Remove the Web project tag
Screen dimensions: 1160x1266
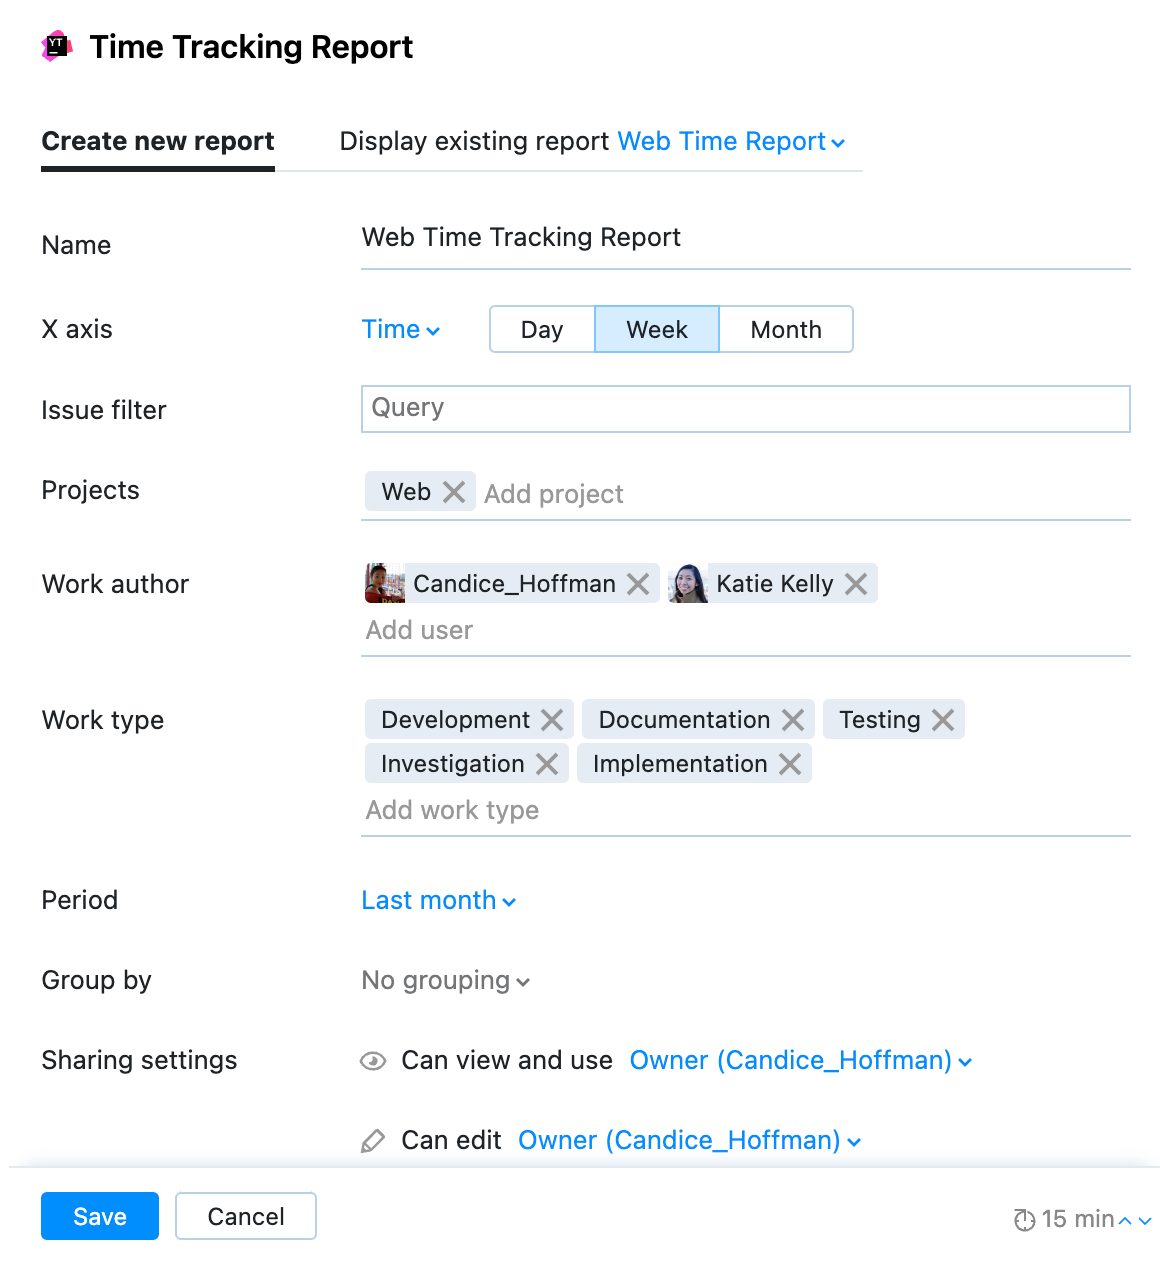point(455,491)
